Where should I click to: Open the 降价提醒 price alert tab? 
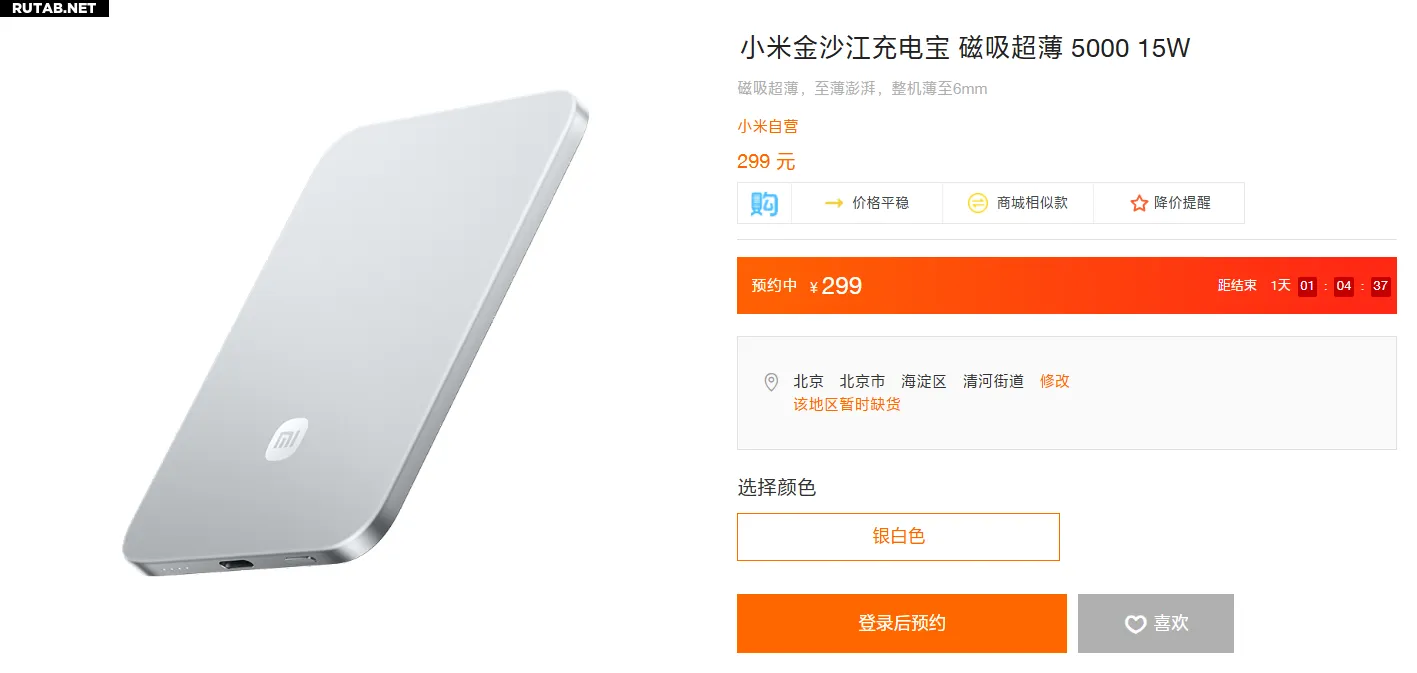[1168, 203]
